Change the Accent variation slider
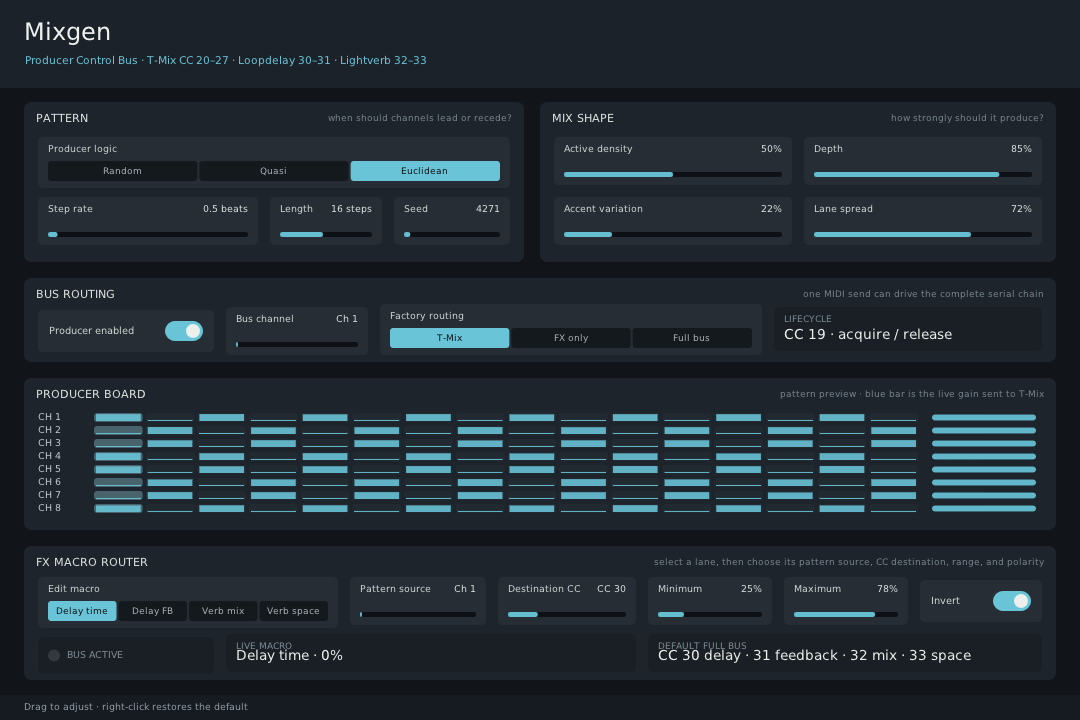The height and width of the screenshot is (720, 1080). [x=672, y=234]
